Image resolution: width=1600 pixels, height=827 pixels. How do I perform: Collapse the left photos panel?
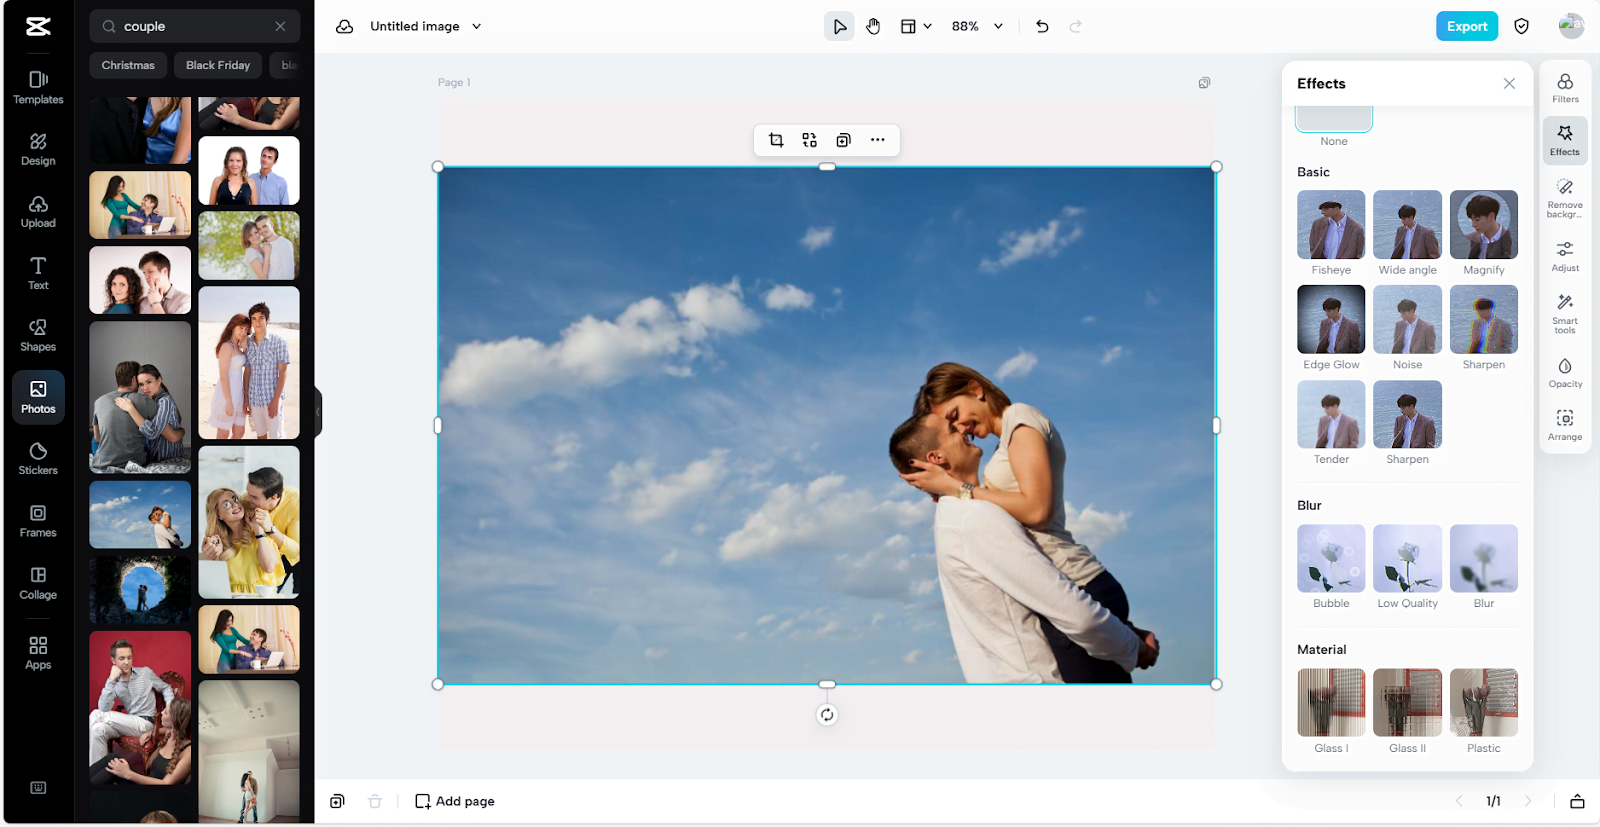(318, 411)
